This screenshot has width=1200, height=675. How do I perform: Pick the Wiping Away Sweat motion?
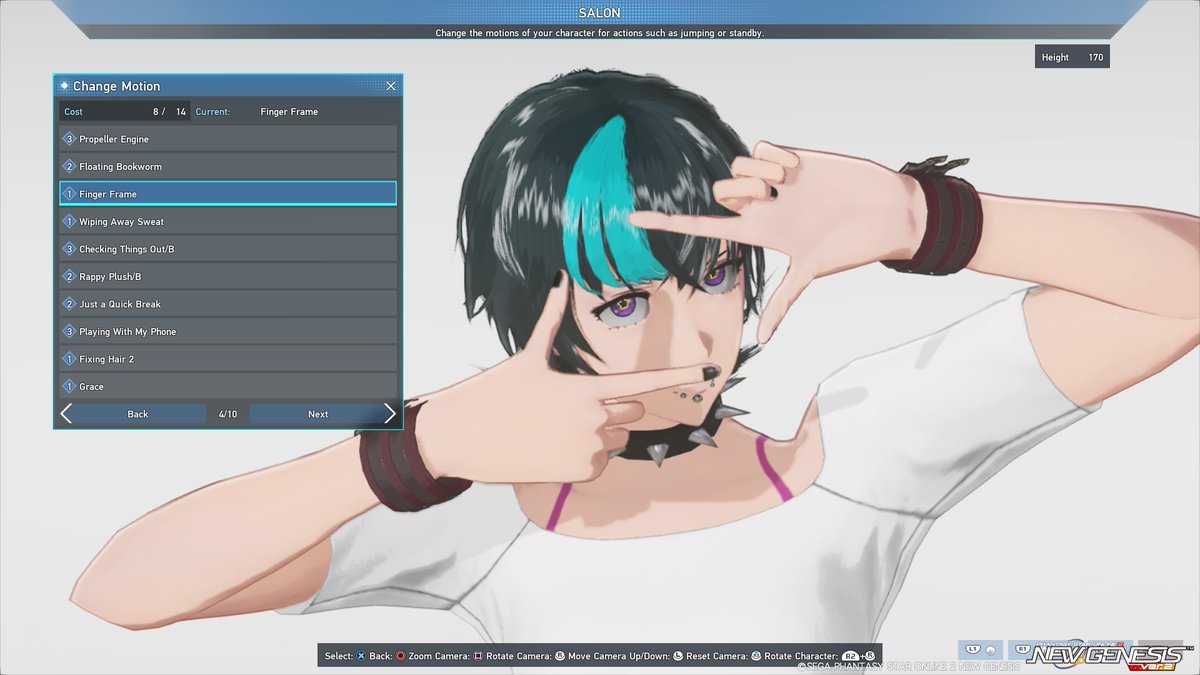[x=228, y=221]
